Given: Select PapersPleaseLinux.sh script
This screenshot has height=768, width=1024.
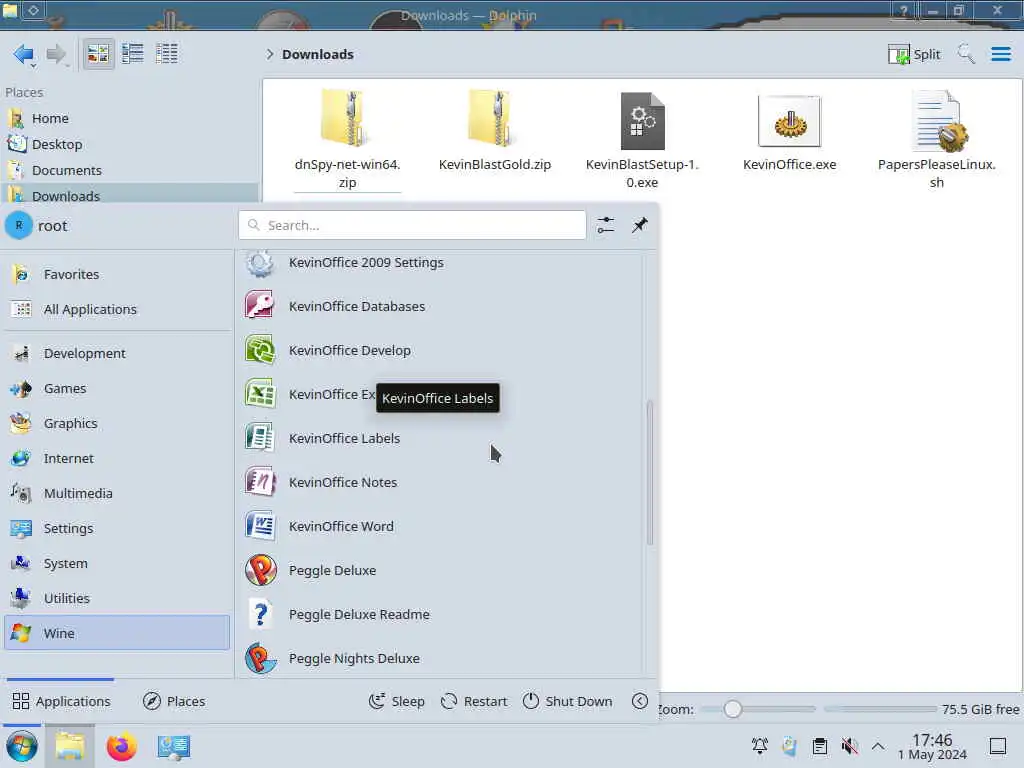Looking at the screenshot, I should click(x=936, y=138).
